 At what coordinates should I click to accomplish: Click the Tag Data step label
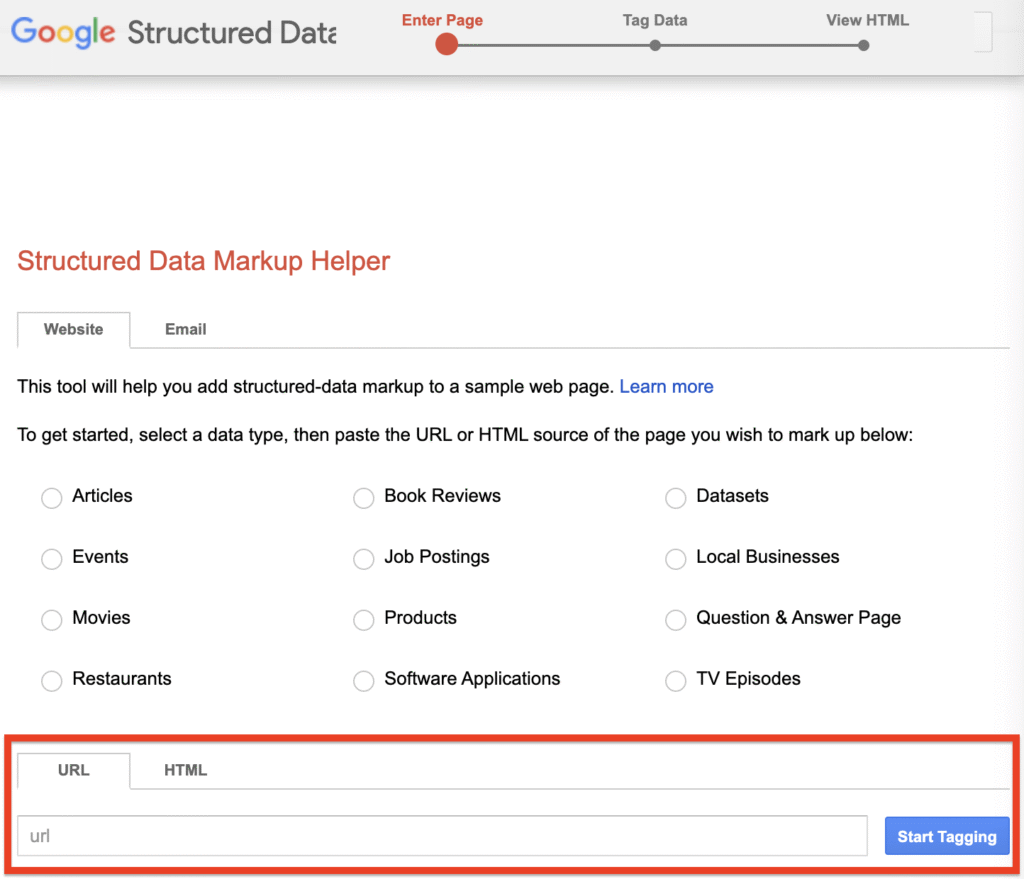click(655, 20)
